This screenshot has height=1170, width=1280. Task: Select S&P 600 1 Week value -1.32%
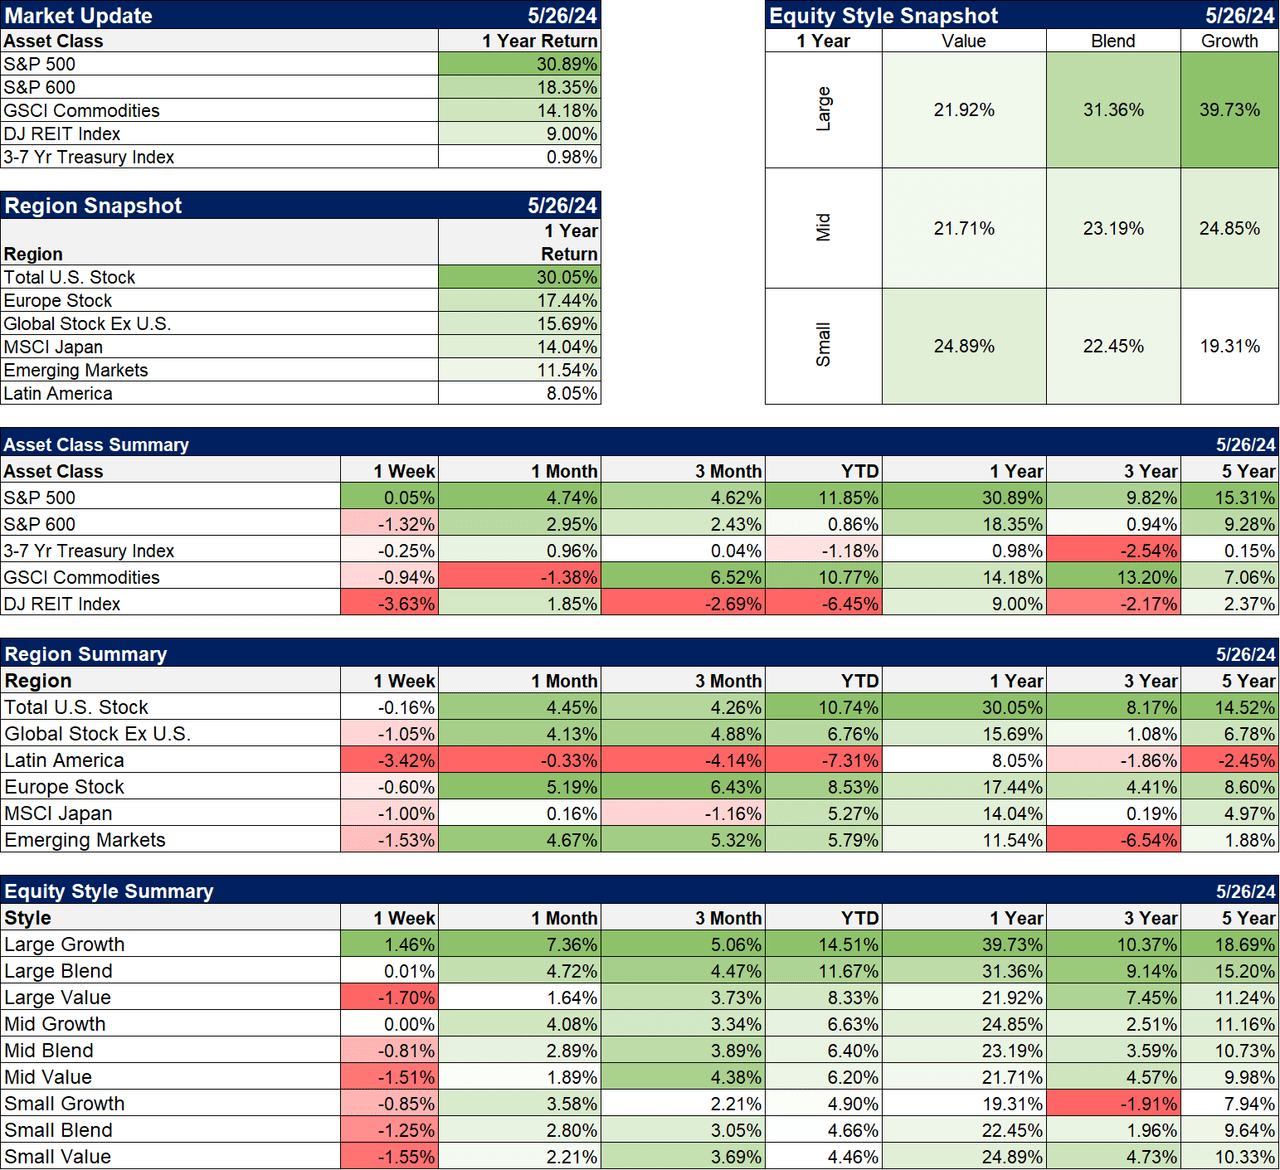pyautogui.click(x=389, y=524)
